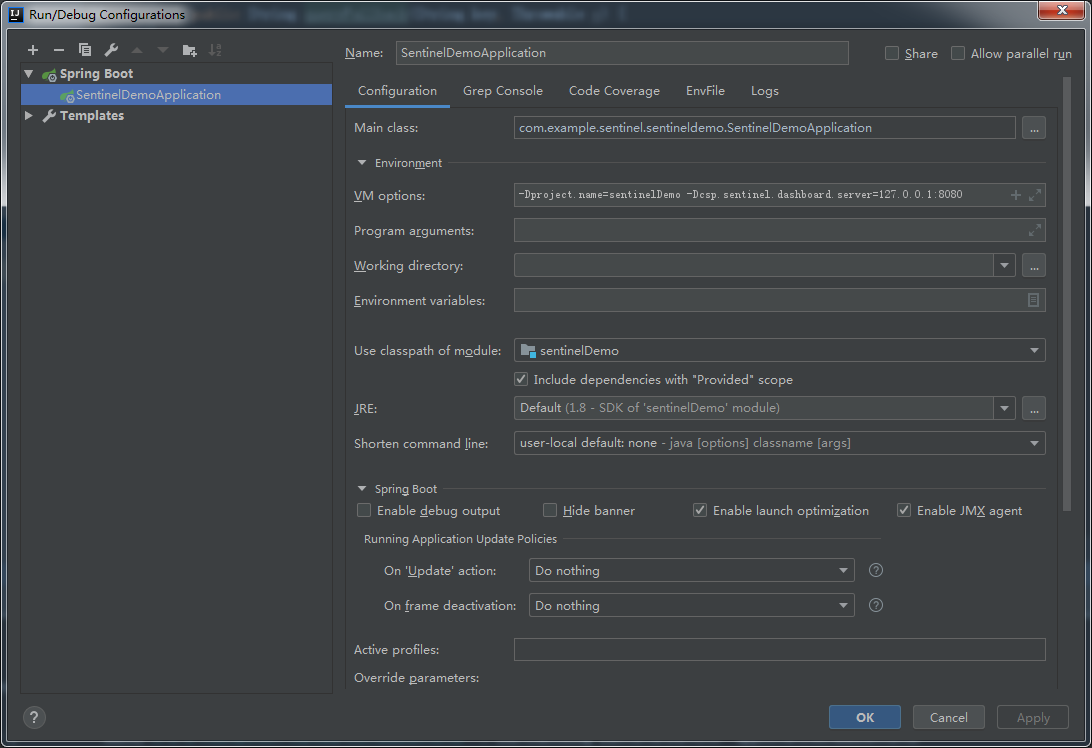Sort configurations alphabetically
The width and height of the screenshot is (1092, 748).
[215, 50]
